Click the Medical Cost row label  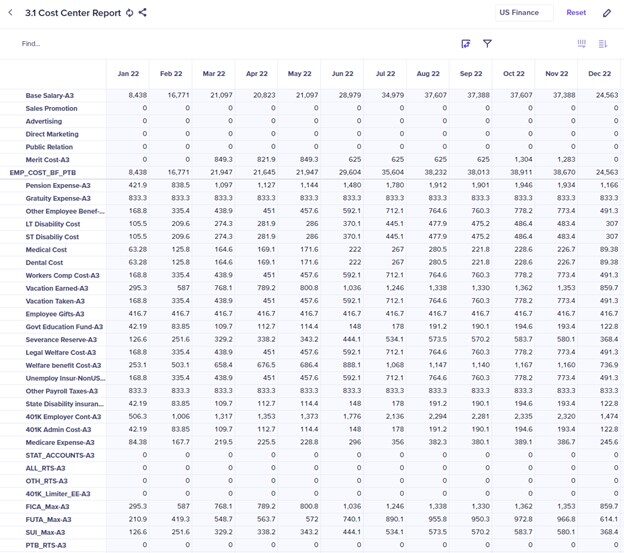pos(46,249)
